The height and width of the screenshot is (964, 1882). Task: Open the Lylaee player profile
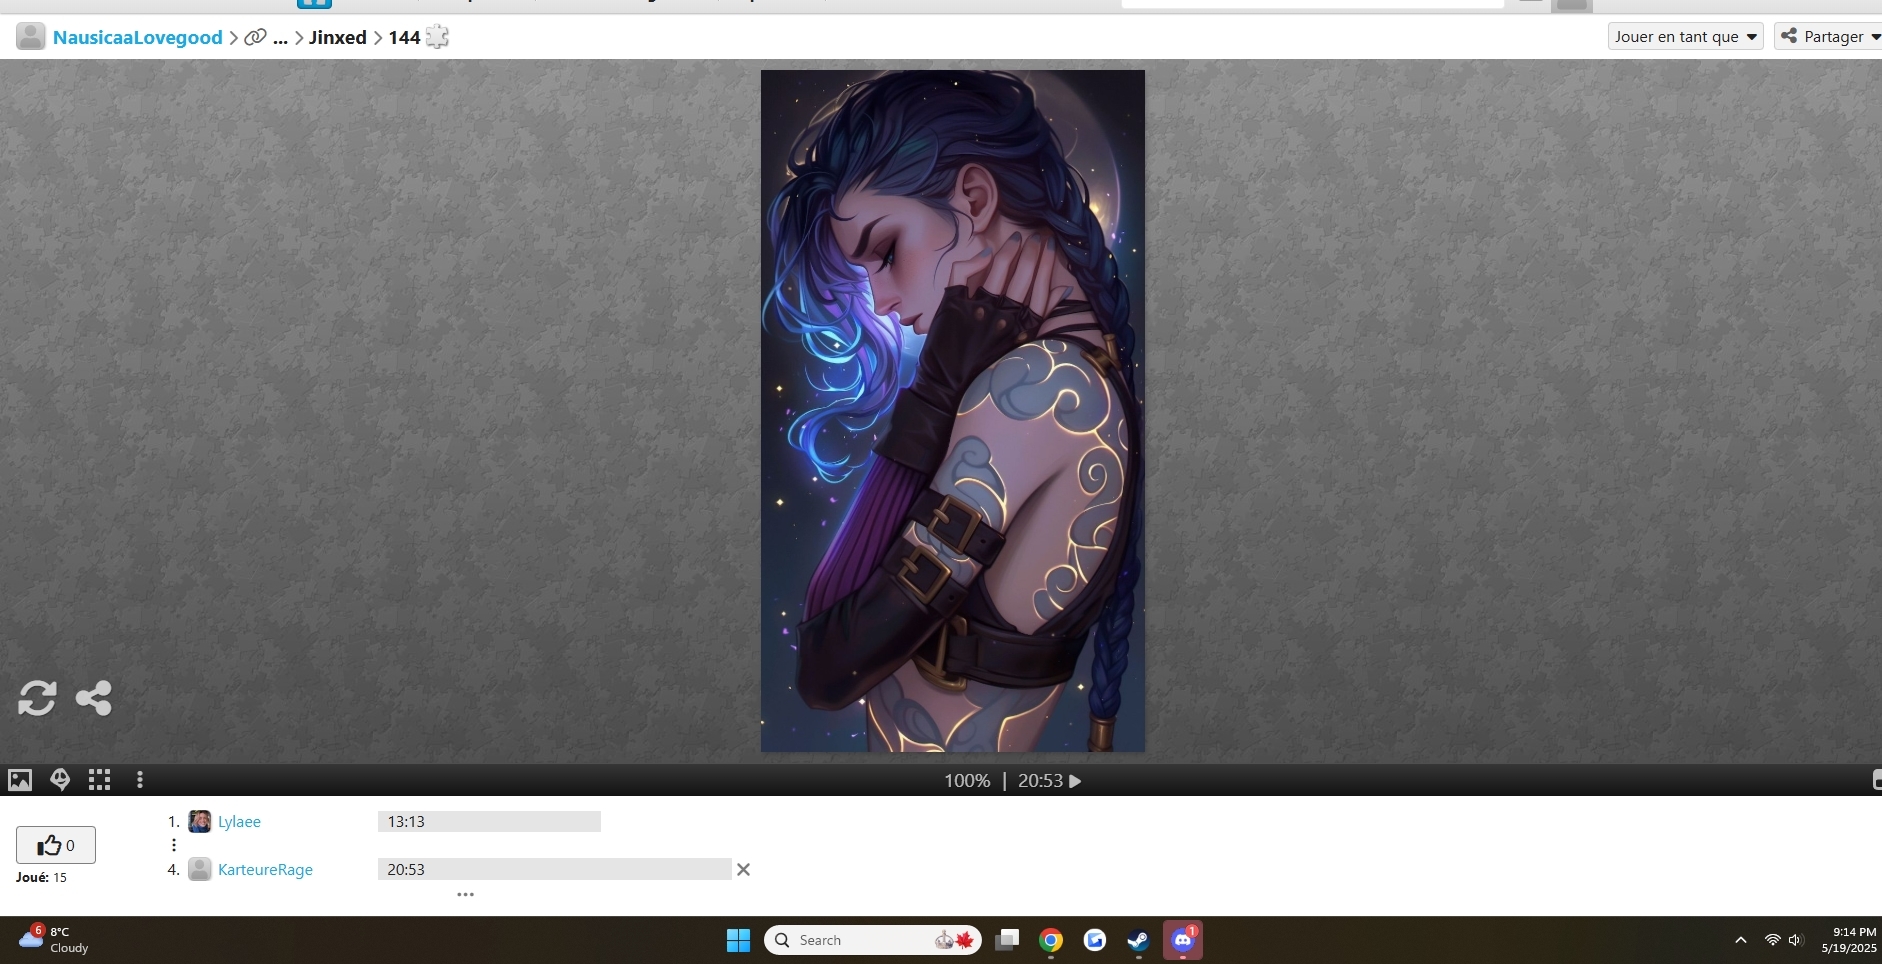(x=239, y=822)
